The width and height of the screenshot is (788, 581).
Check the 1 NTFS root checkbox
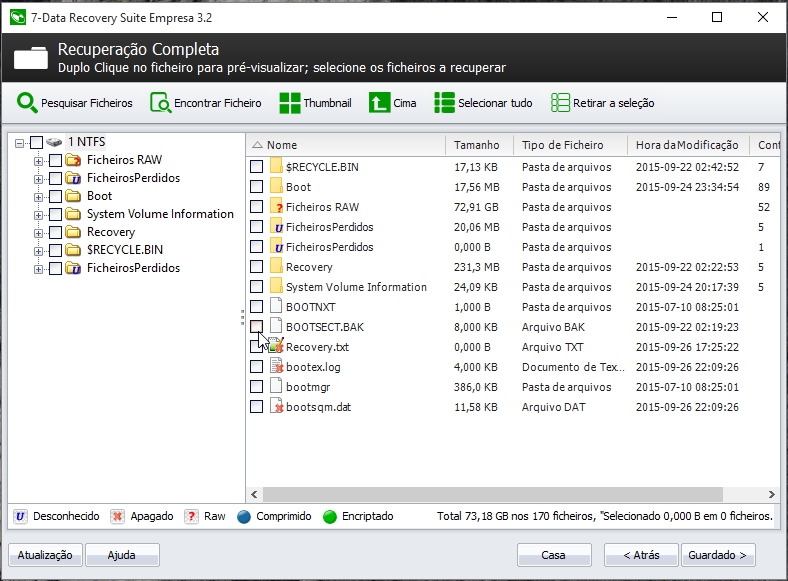click(x=36, y=143)
